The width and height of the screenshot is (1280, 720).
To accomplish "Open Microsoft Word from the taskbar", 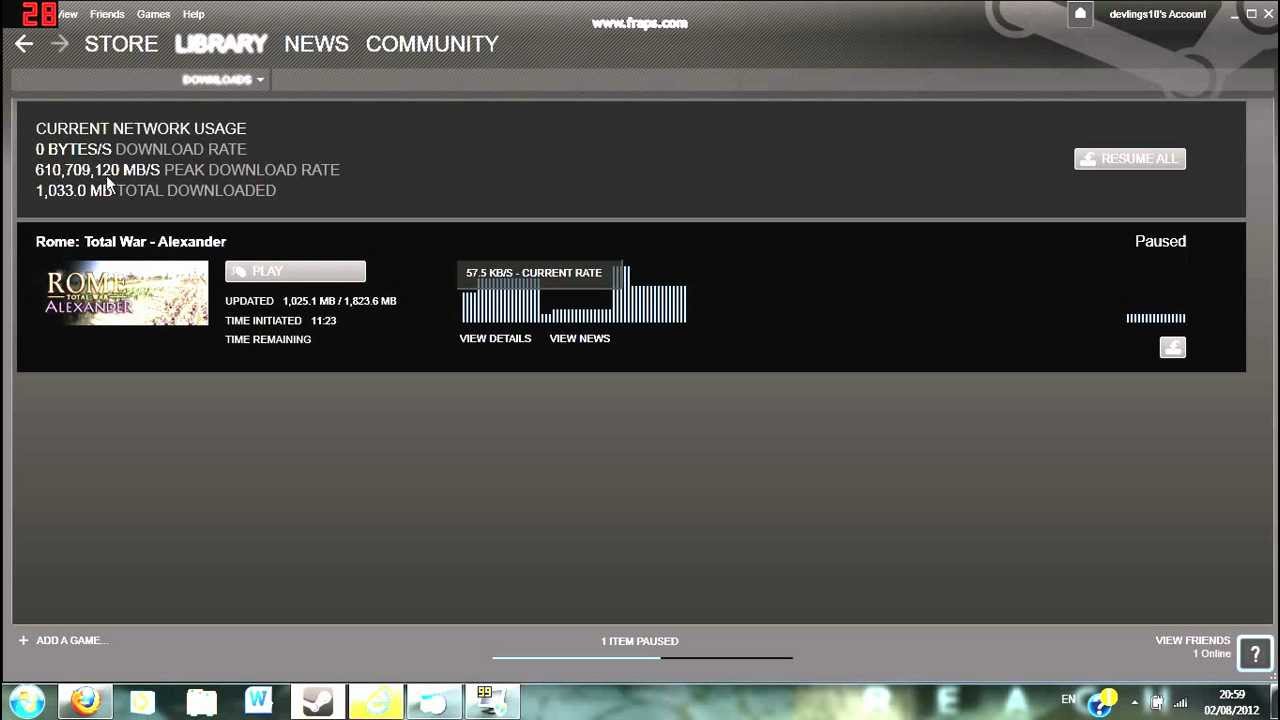I will [259, 701].
